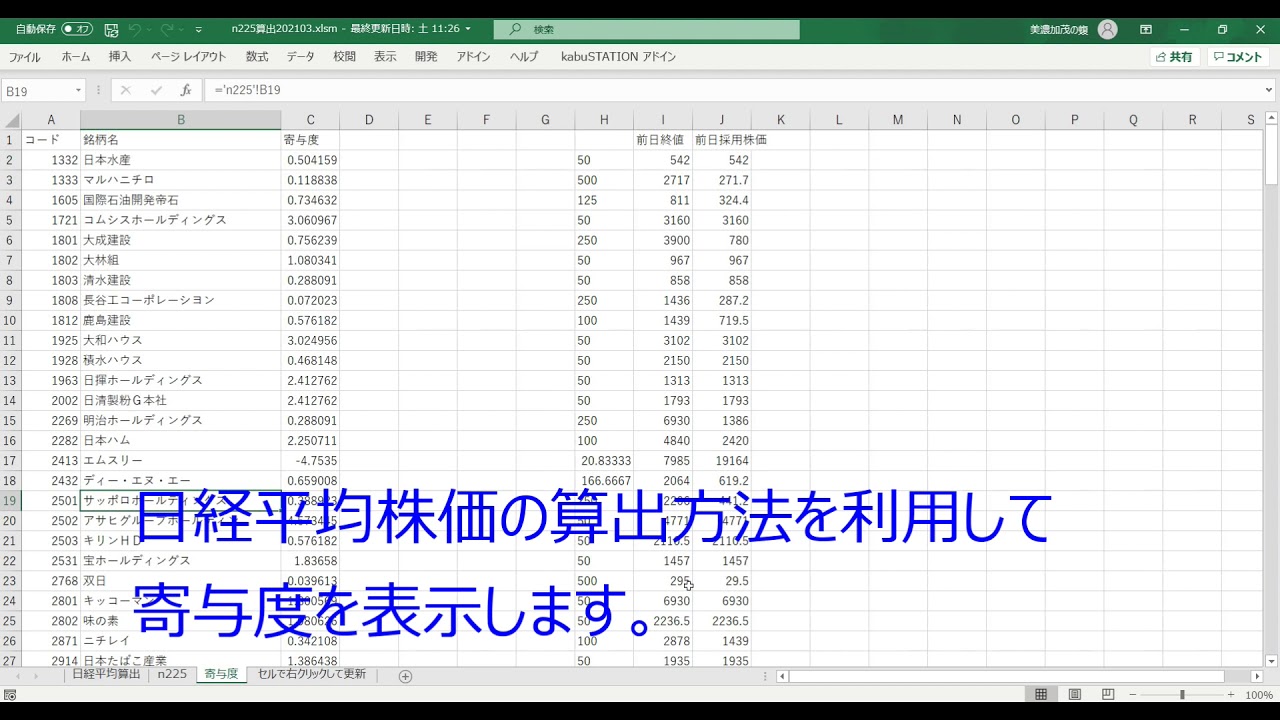Click the formula bar confirm checkmark icon
1280x720 pixels.
pyautogui.click(x=156, y=90)
